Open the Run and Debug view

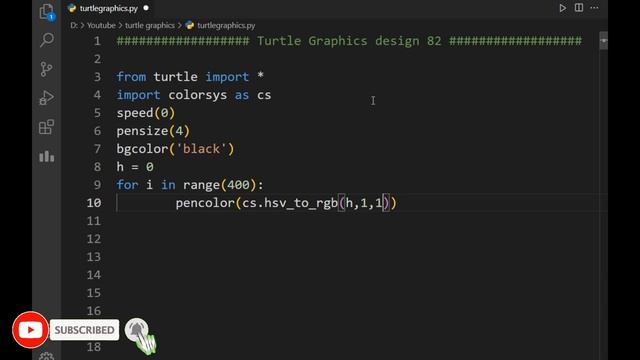(x=47, y=98)
